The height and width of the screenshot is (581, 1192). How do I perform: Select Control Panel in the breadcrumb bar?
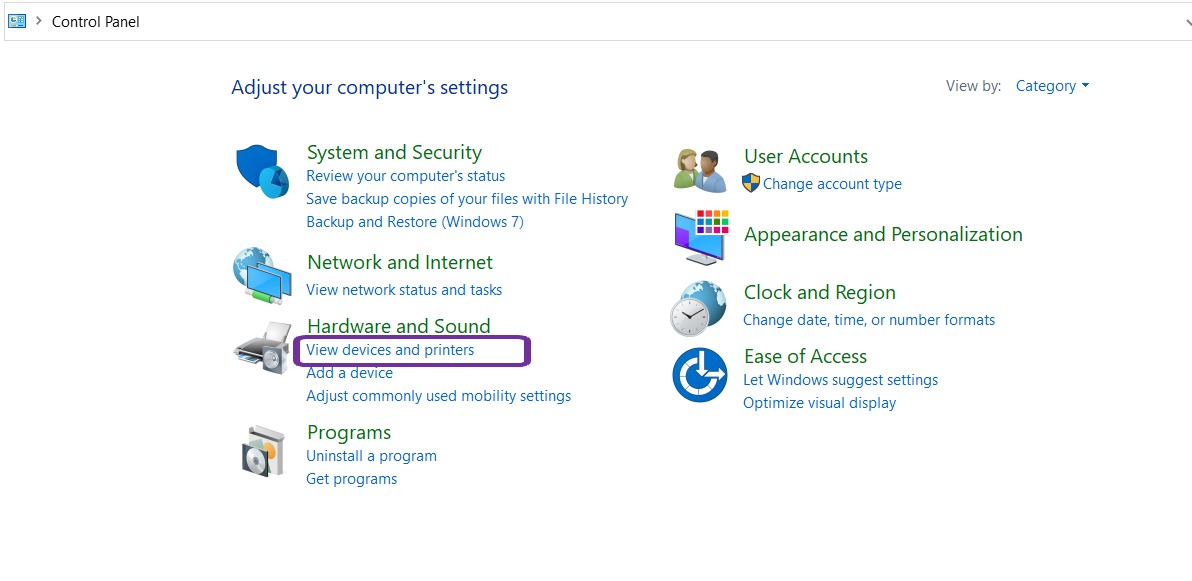tap(95, 21)
